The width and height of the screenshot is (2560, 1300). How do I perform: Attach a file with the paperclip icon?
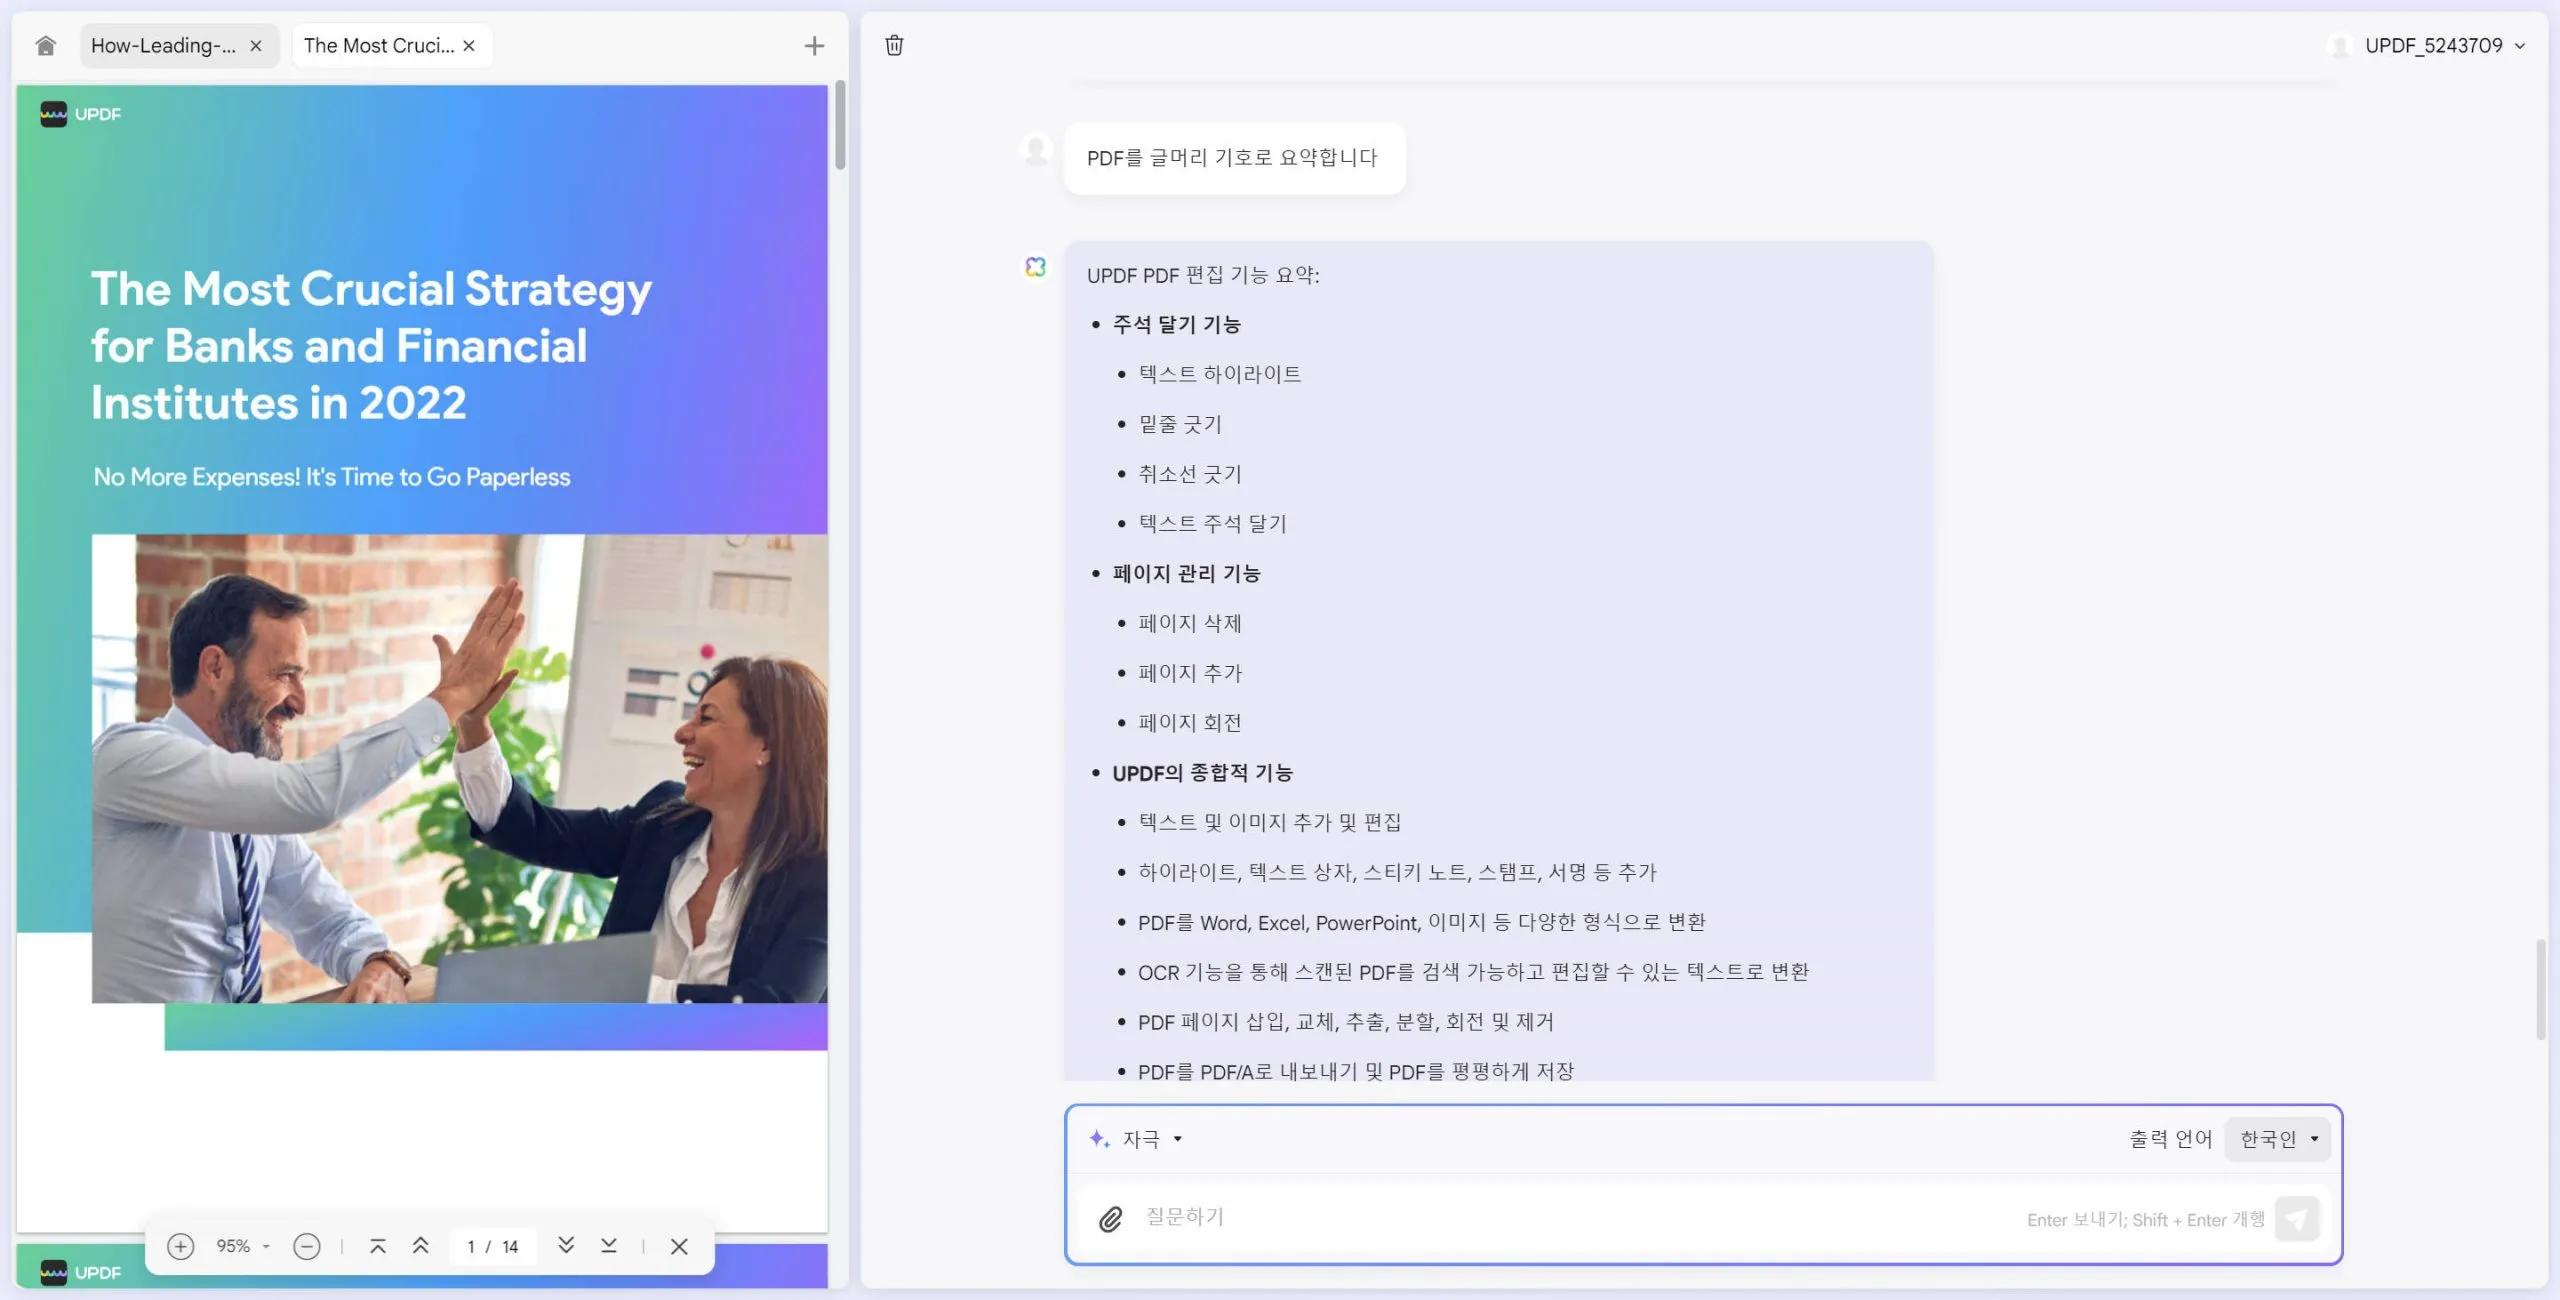coord(1110,1219)
